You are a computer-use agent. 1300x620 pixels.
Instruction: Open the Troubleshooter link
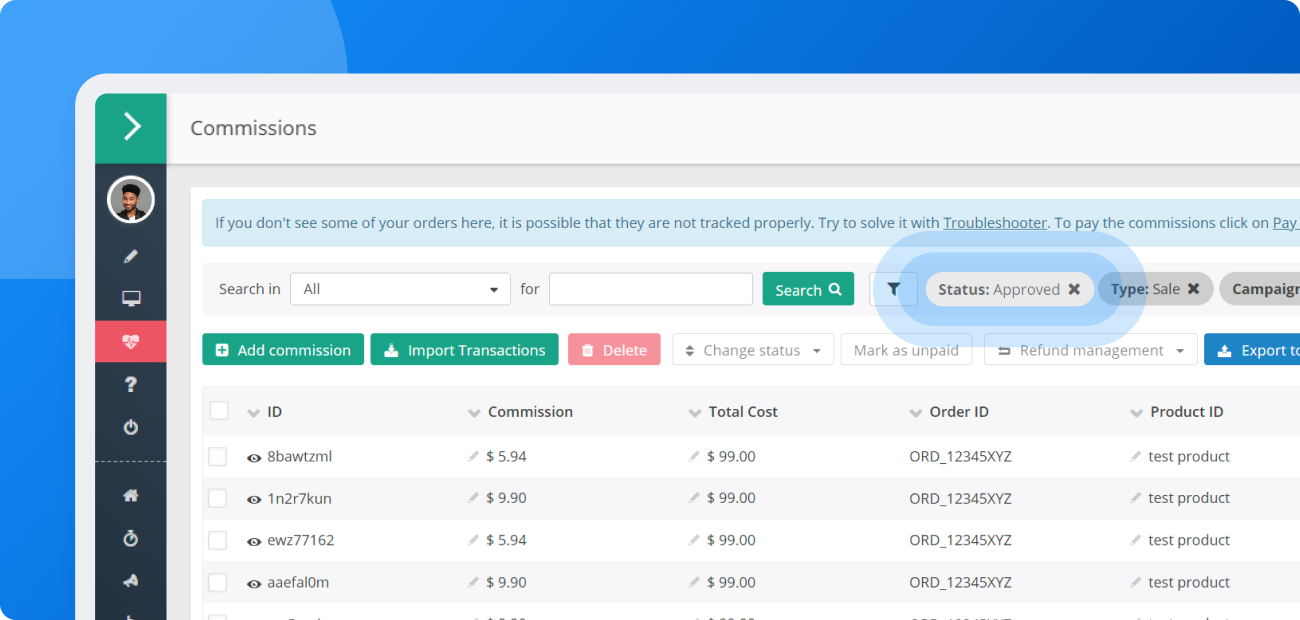(995, 222)
